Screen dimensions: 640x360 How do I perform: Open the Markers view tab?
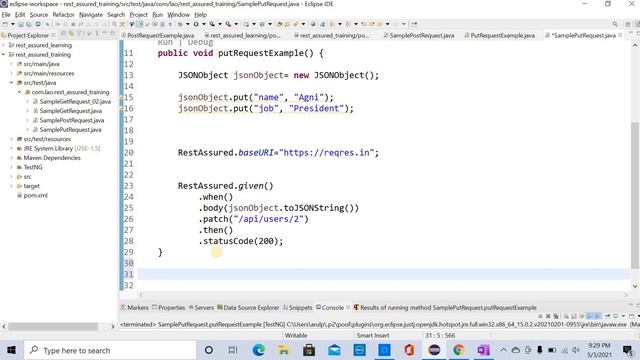coord(135,307)
